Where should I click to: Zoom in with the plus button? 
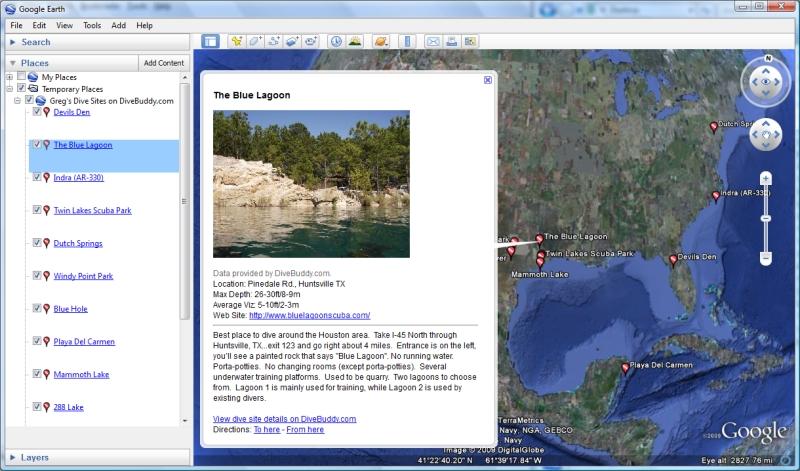(x=765, y=179)
